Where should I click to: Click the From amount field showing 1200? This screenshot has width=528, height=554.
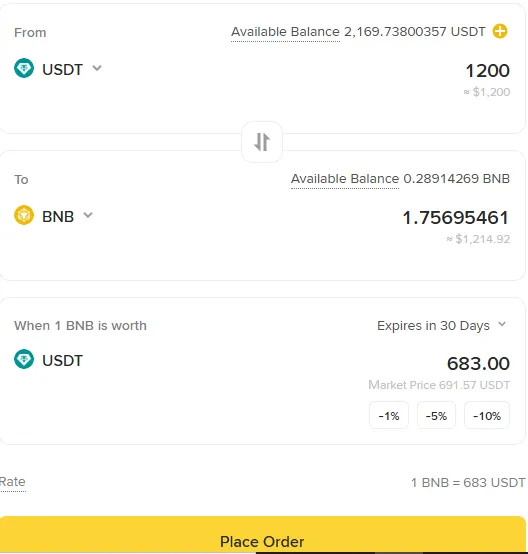487,70
